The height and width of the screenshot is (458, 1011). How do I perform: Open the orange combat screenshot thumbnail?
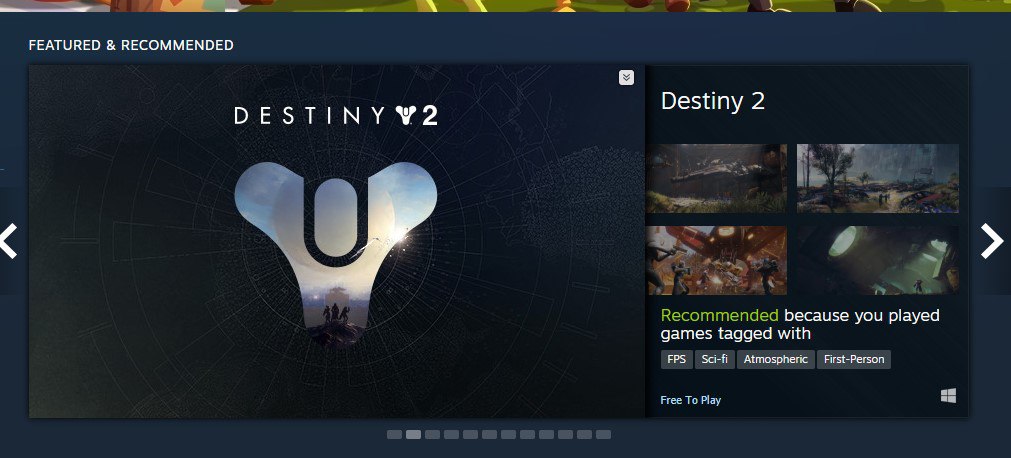point(716,260)
